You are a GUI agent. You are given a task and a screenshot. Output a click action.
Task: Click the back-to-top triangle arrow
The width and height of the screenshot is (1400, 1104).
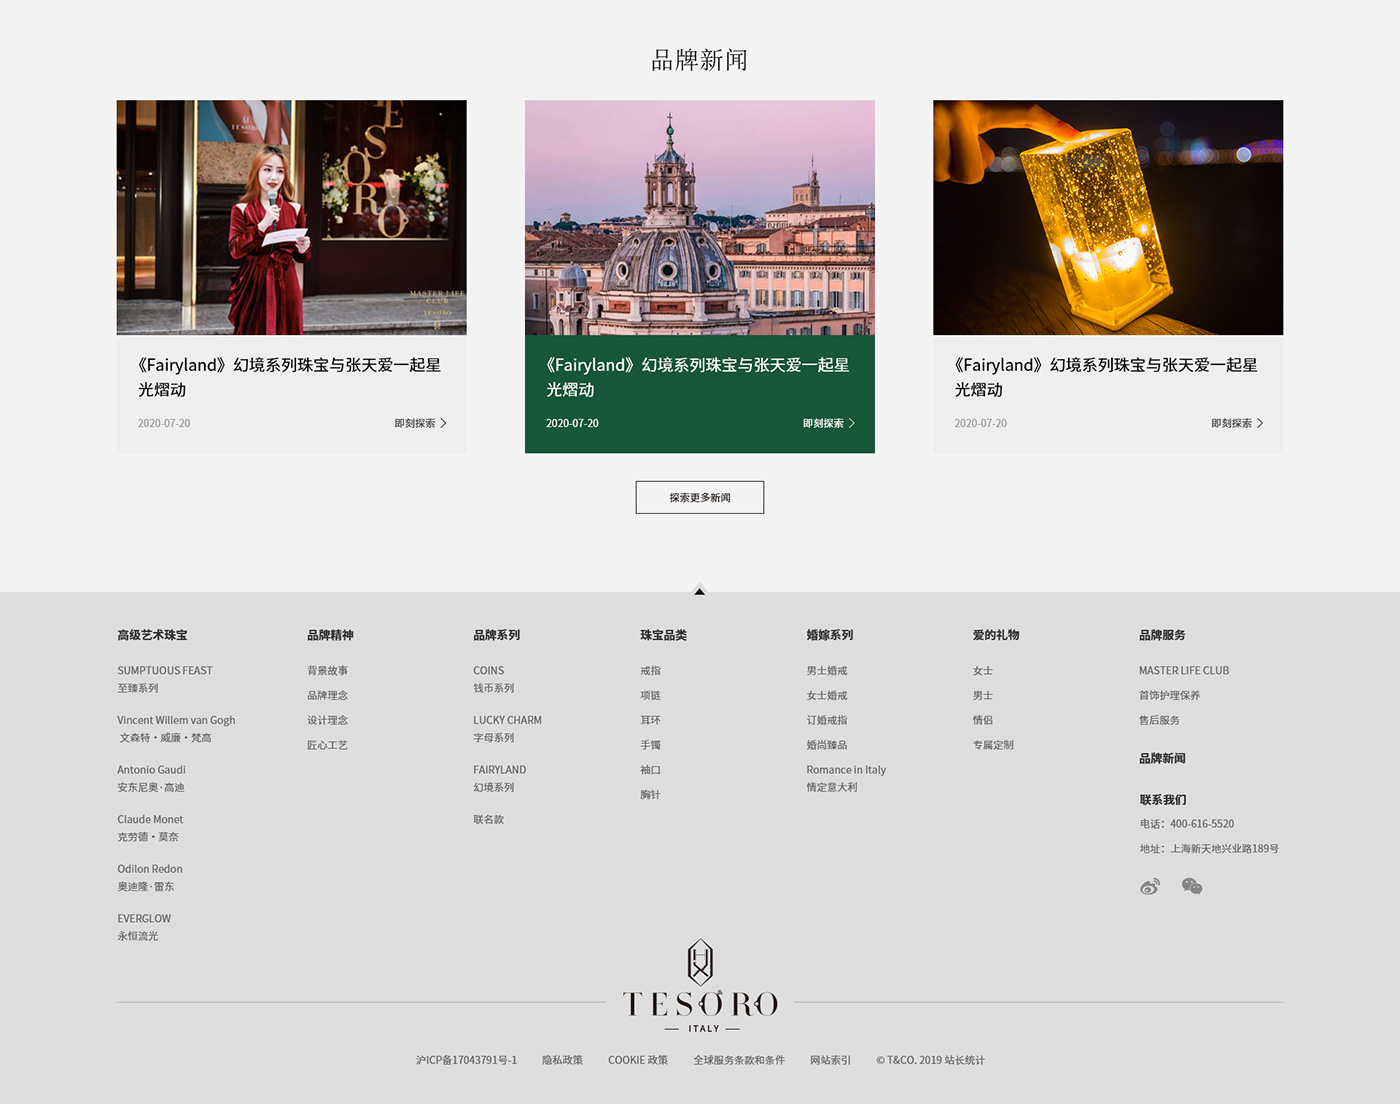(700, 591)
